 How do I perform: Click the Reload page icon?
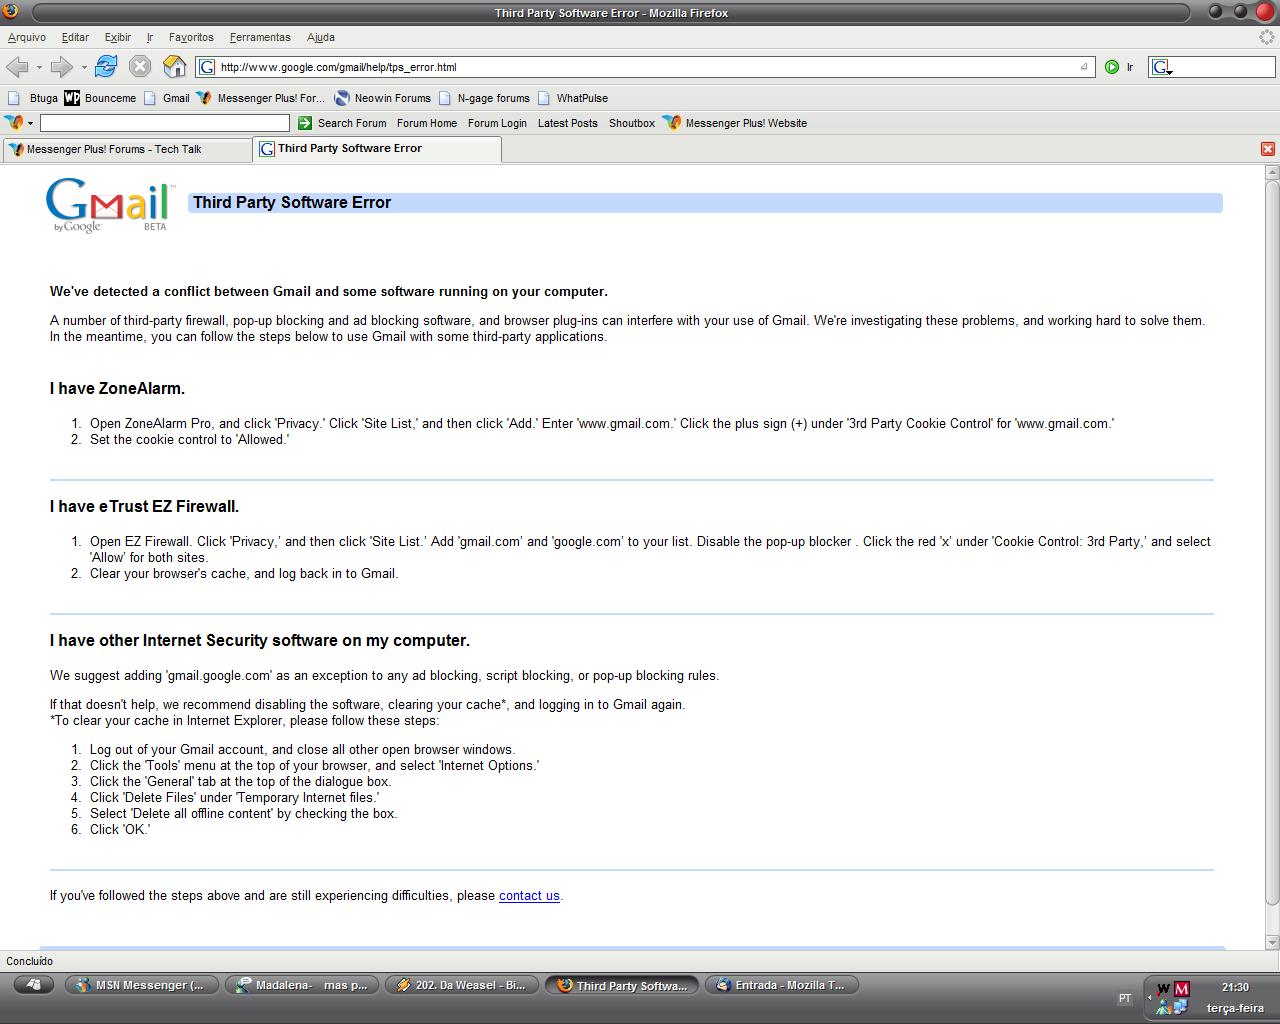point(106,67)
